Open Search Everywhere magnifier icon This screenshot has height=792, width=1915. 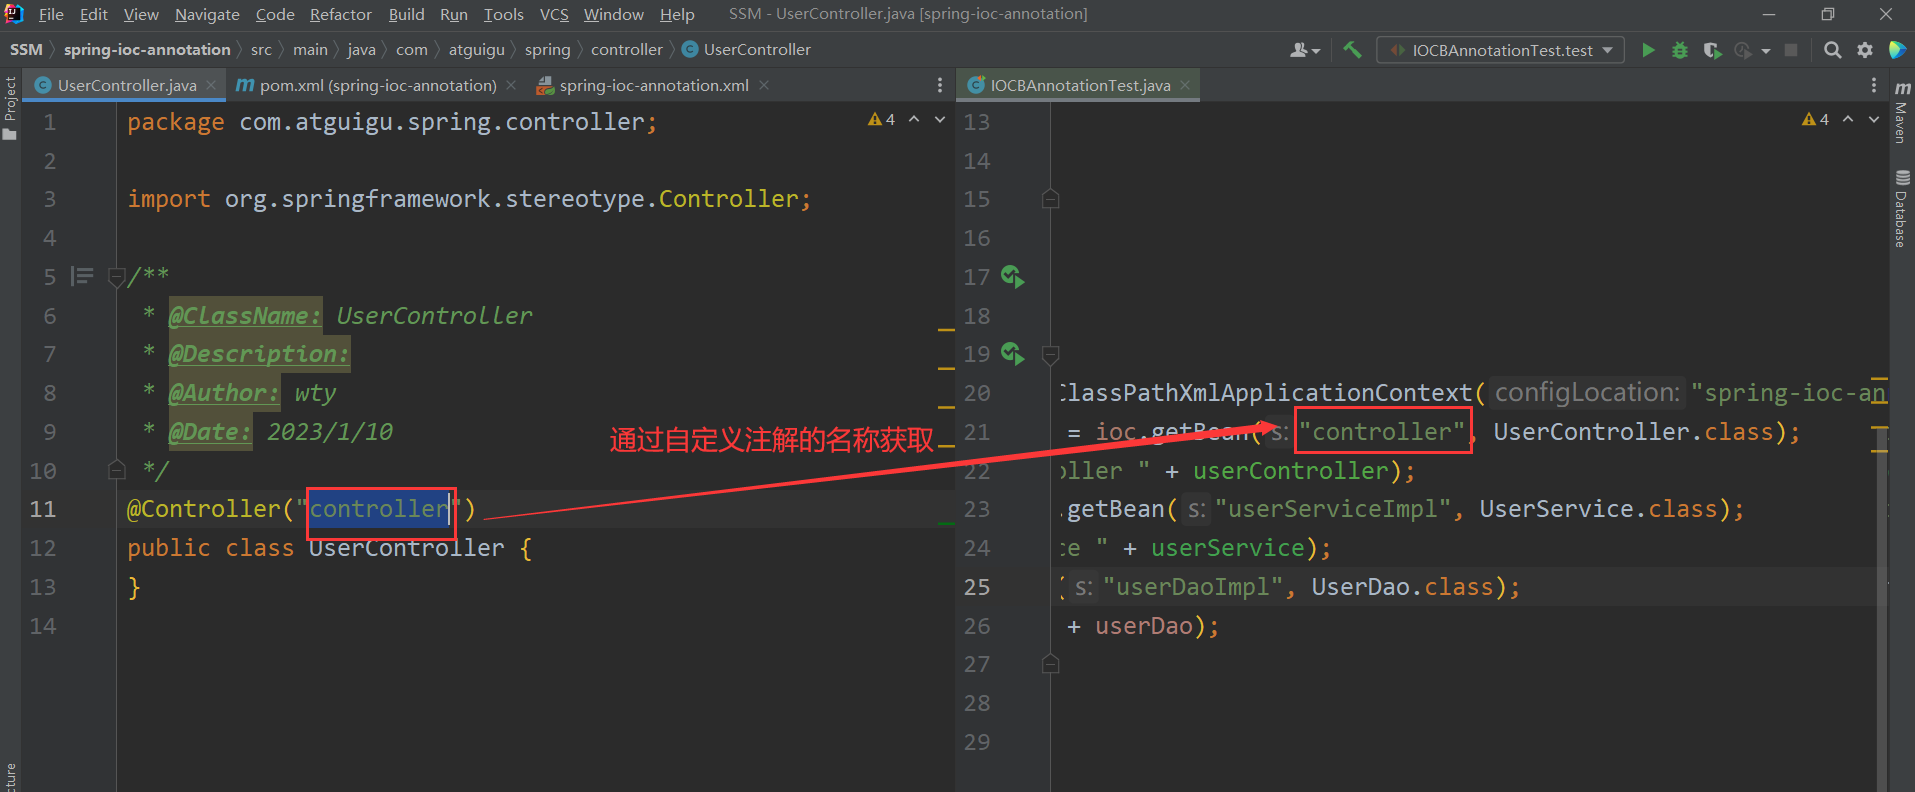tap(1832, 50)
